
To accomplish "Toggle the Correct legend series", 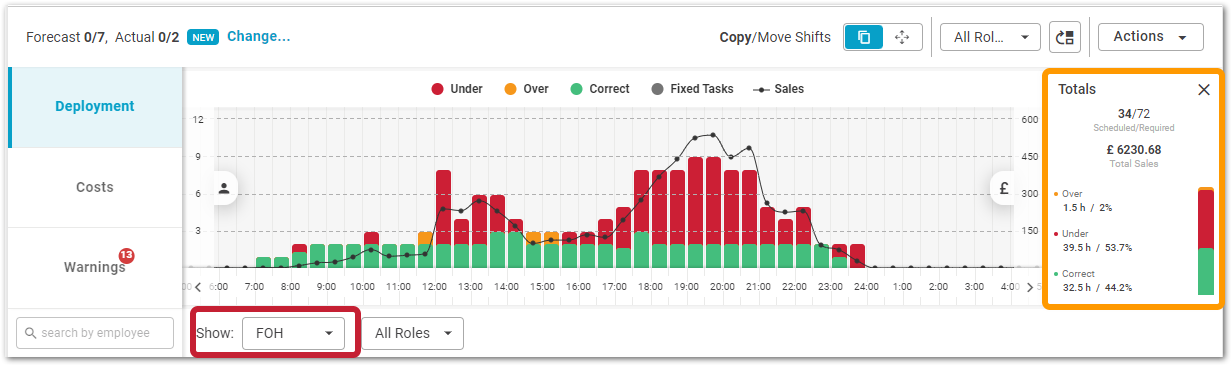I will pos(600,89).
